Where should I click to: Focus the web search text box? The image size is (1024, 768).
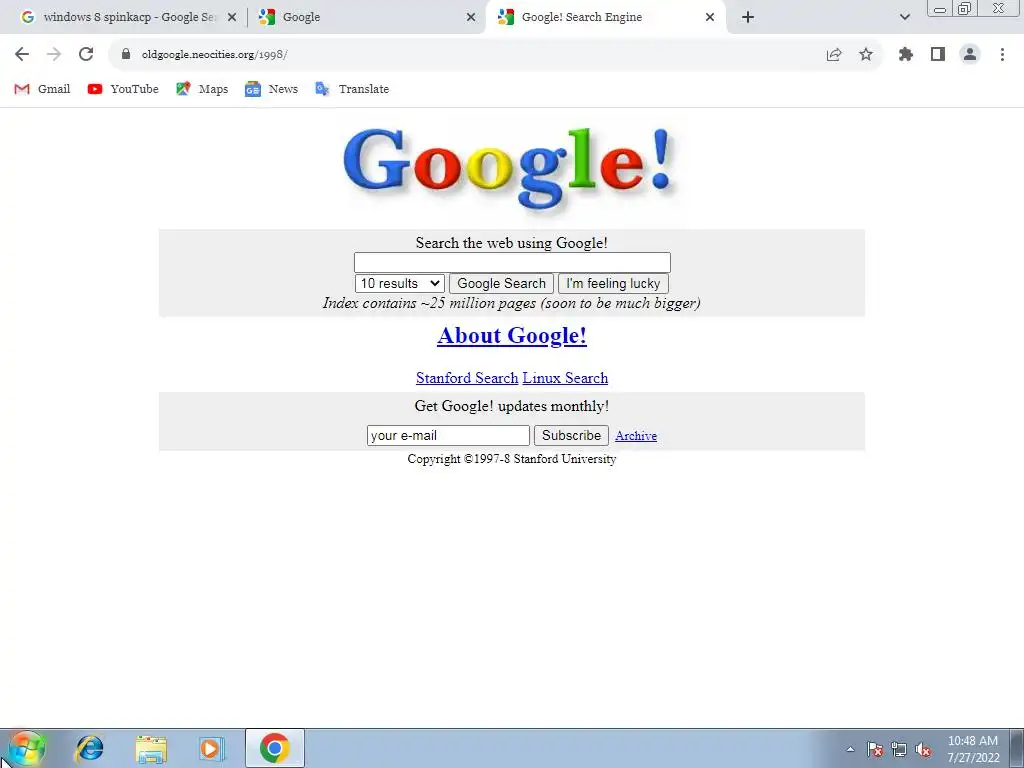coord(512,263)
